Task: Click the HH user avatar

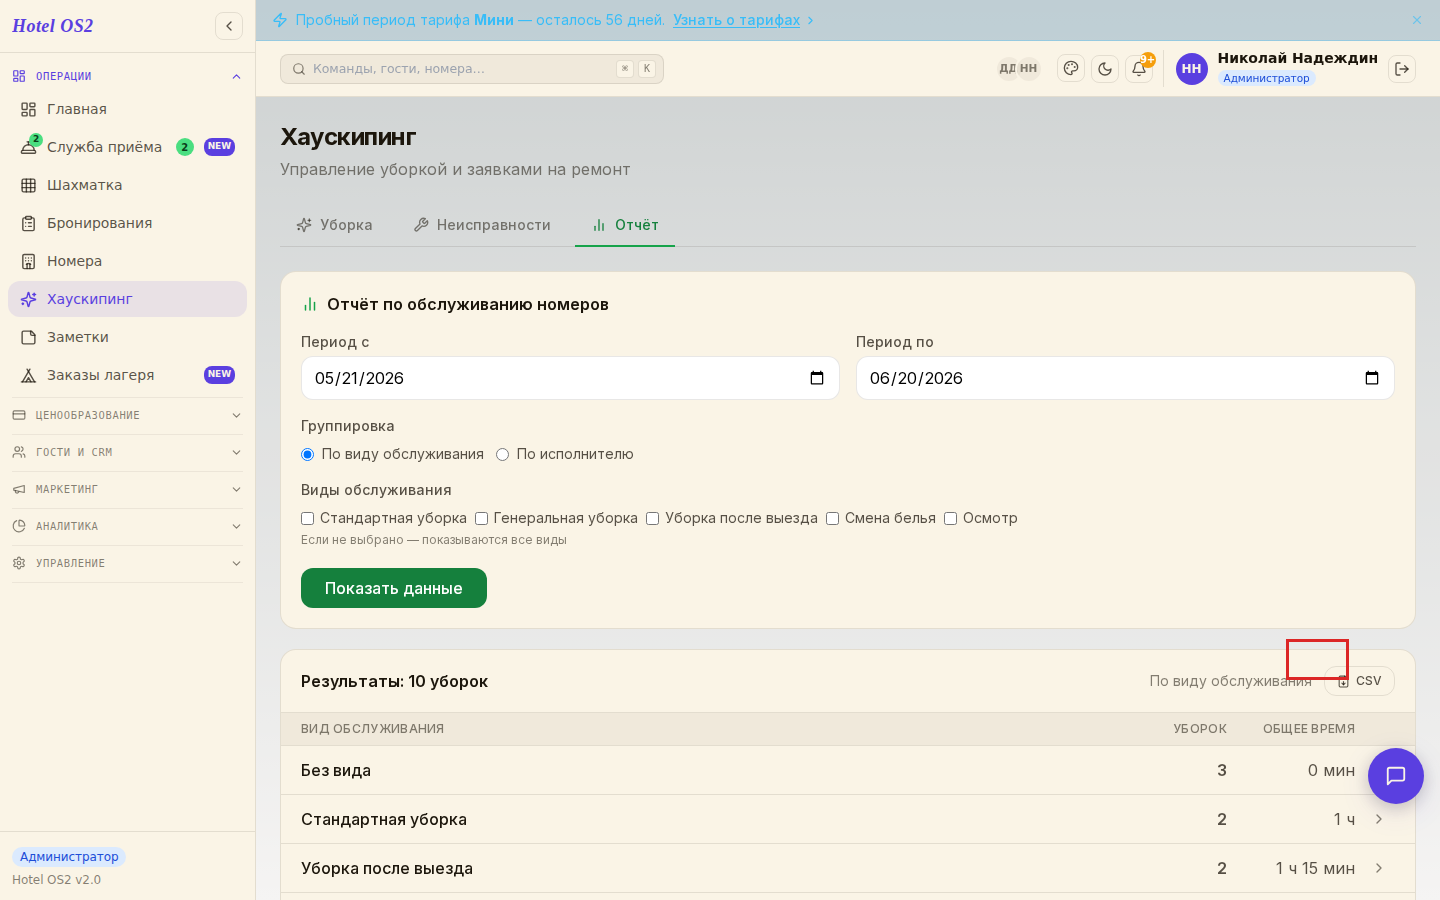Action: tap(1192, 69)
